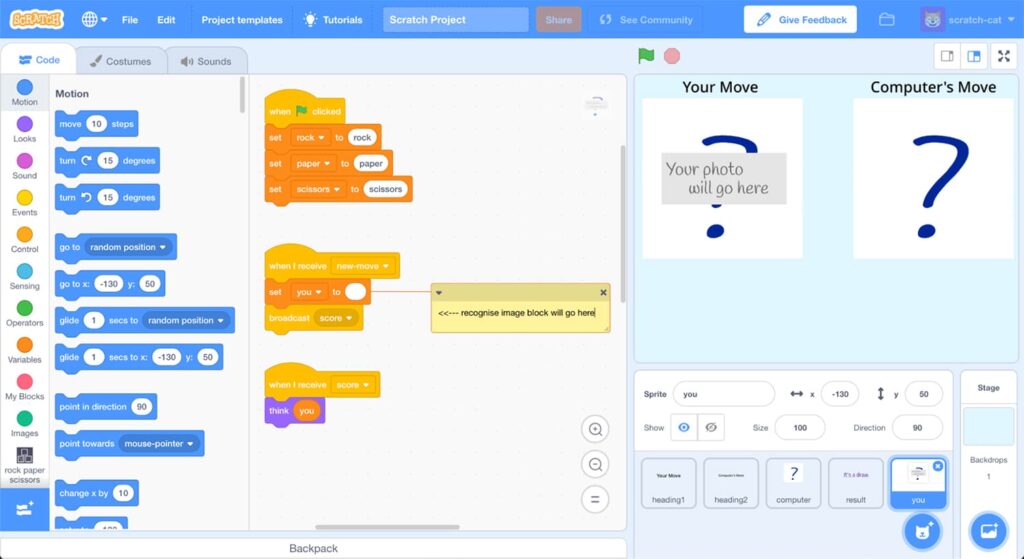The image size is (1024, 559).
Task: Open the Events blocks category
Action: 24,202
